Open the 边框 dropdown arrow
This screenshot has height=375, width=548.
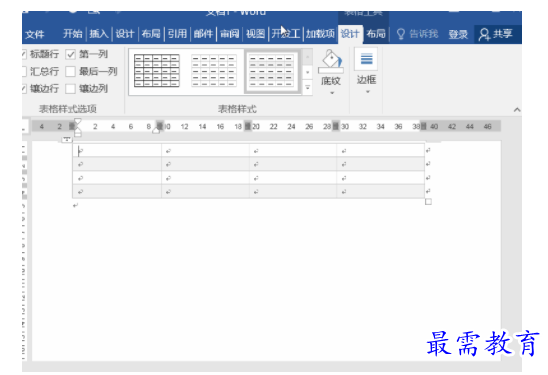click(x=367, y=92)
